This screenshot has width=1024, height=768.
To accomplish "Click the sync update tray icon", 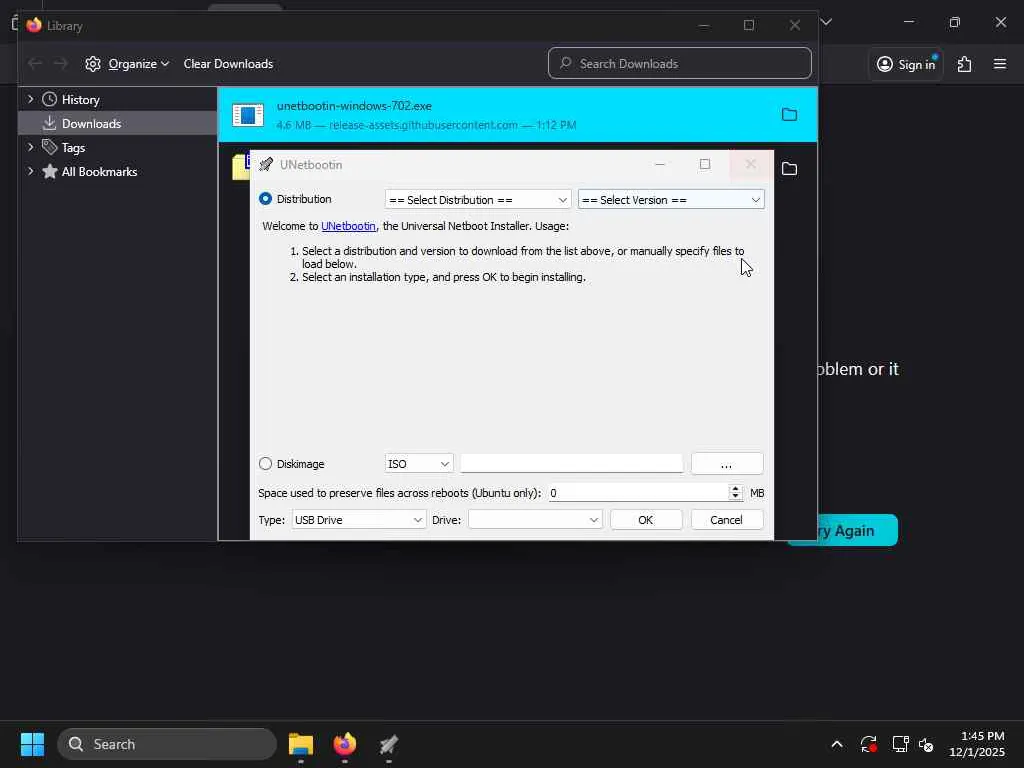I will coord(869,744).
